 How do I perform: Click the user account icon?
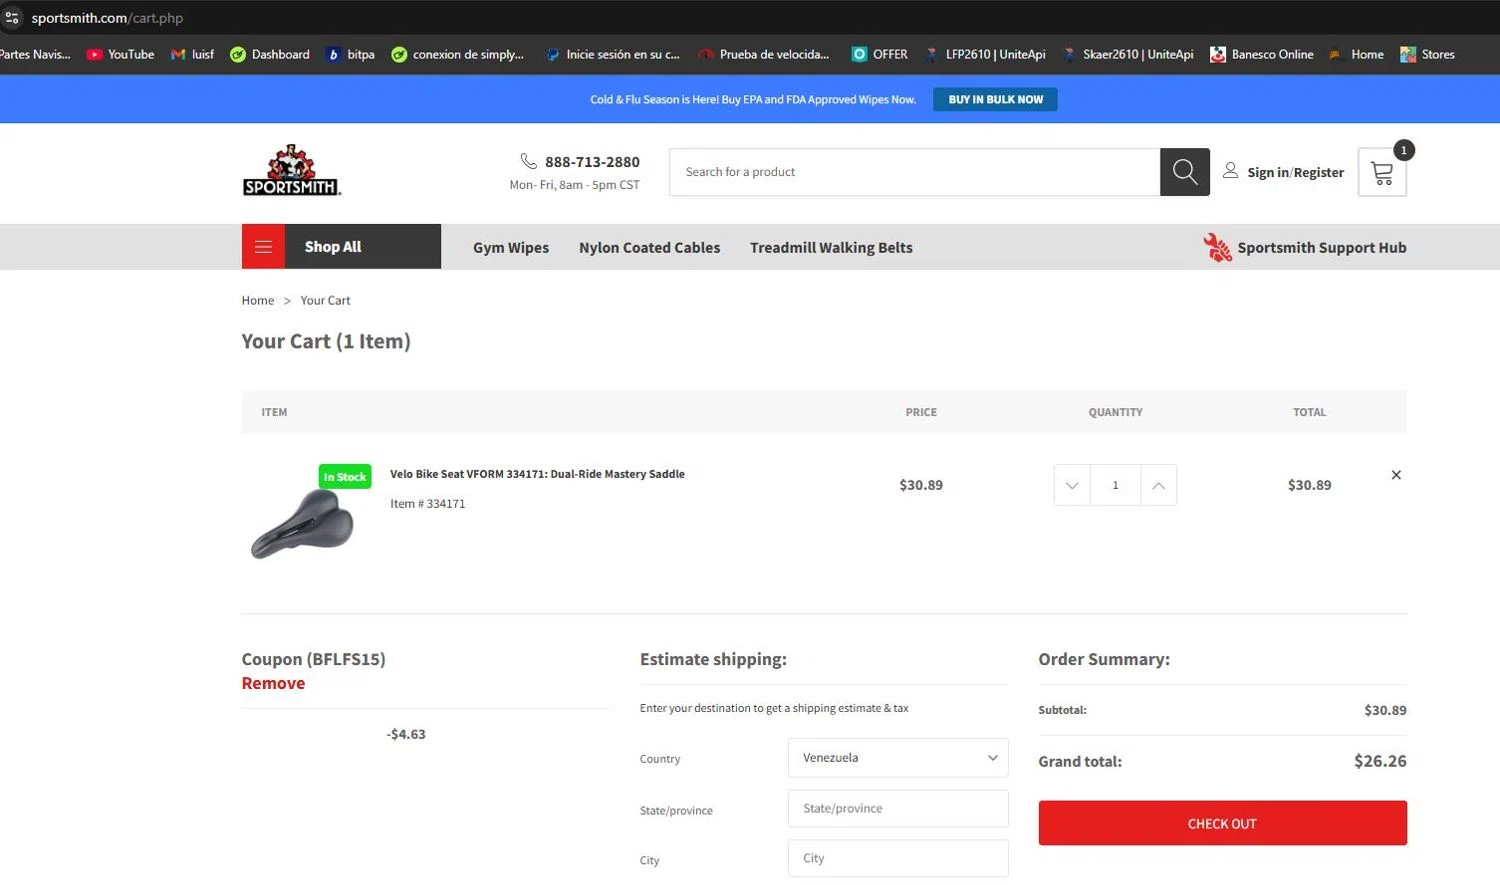tap(1231, 171)
